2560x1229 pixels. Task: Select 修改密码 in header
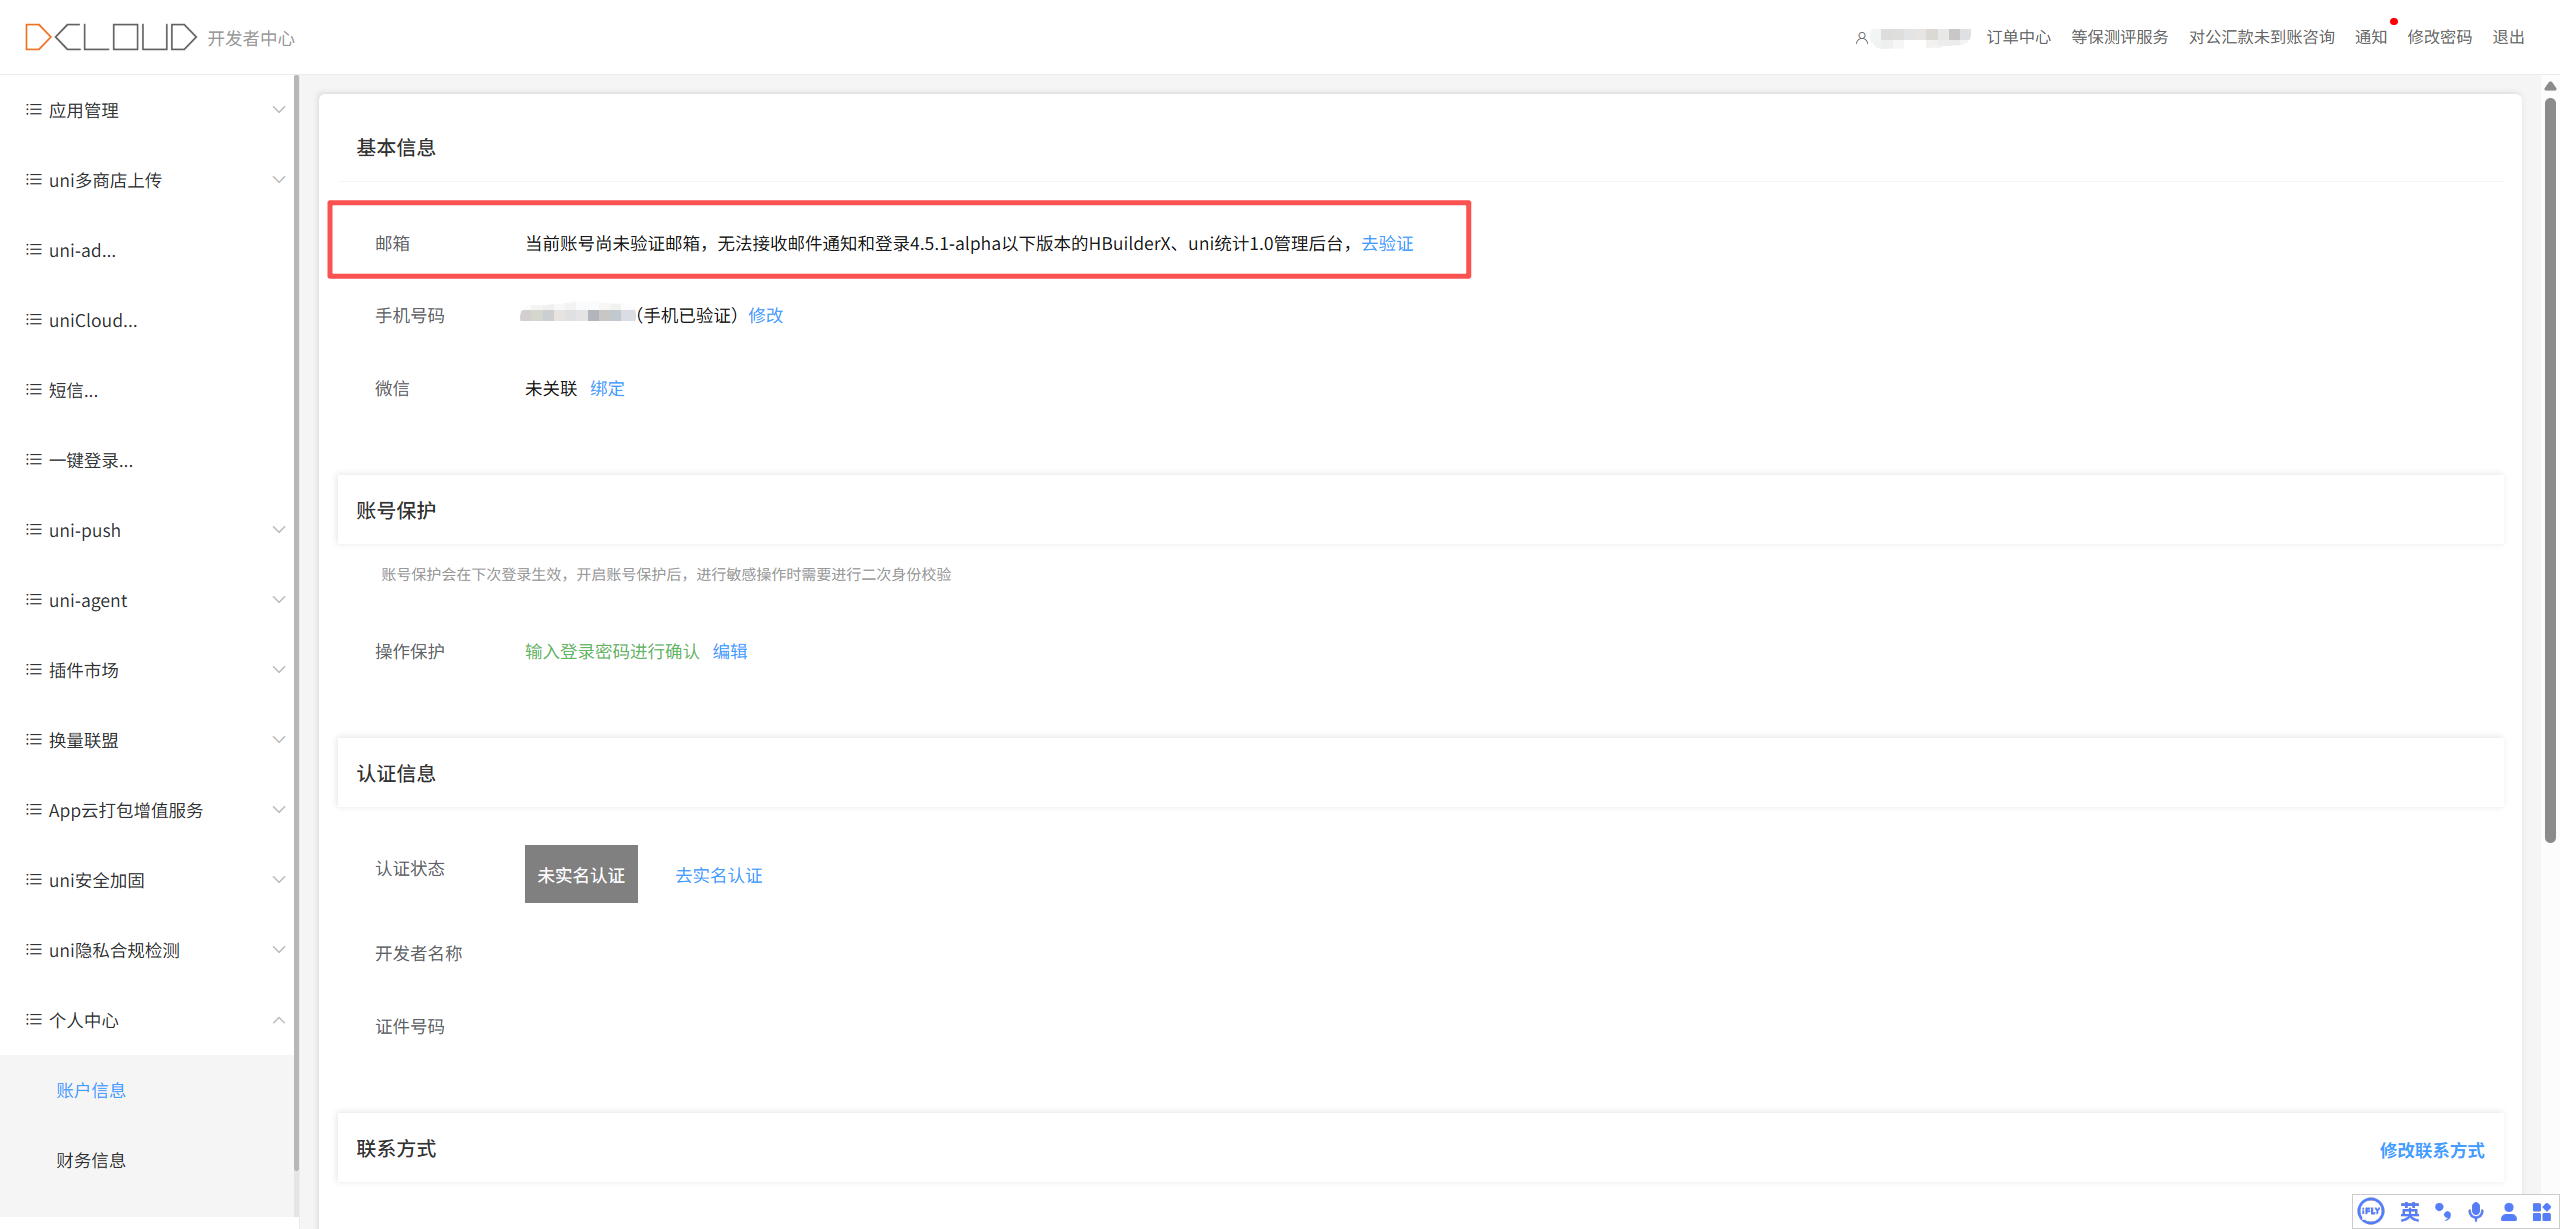click(2439, 37)
